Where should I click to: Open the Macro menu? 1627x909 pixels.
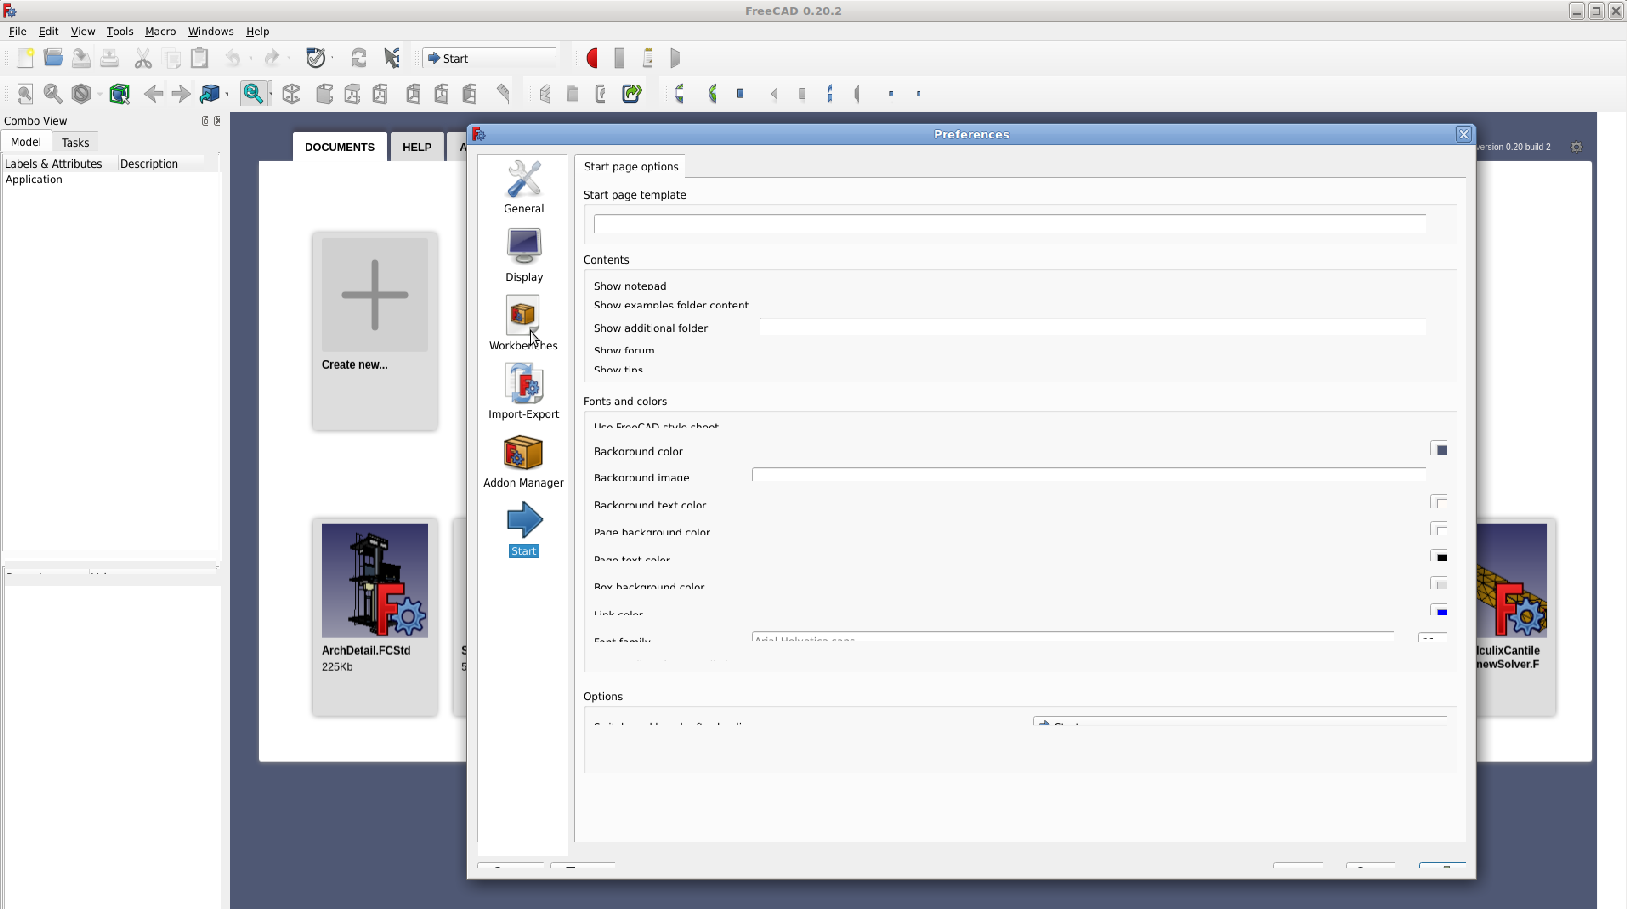160,31
